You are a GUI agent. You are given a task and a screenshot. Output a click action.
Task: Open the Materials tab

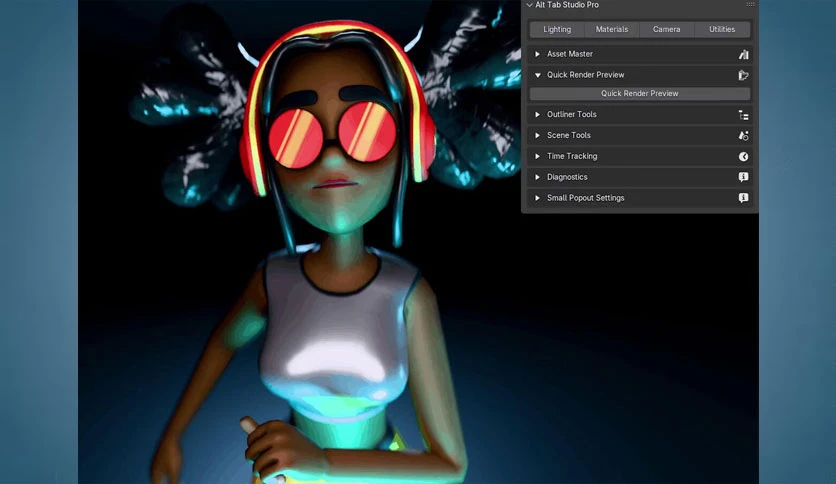coord(612,29)
